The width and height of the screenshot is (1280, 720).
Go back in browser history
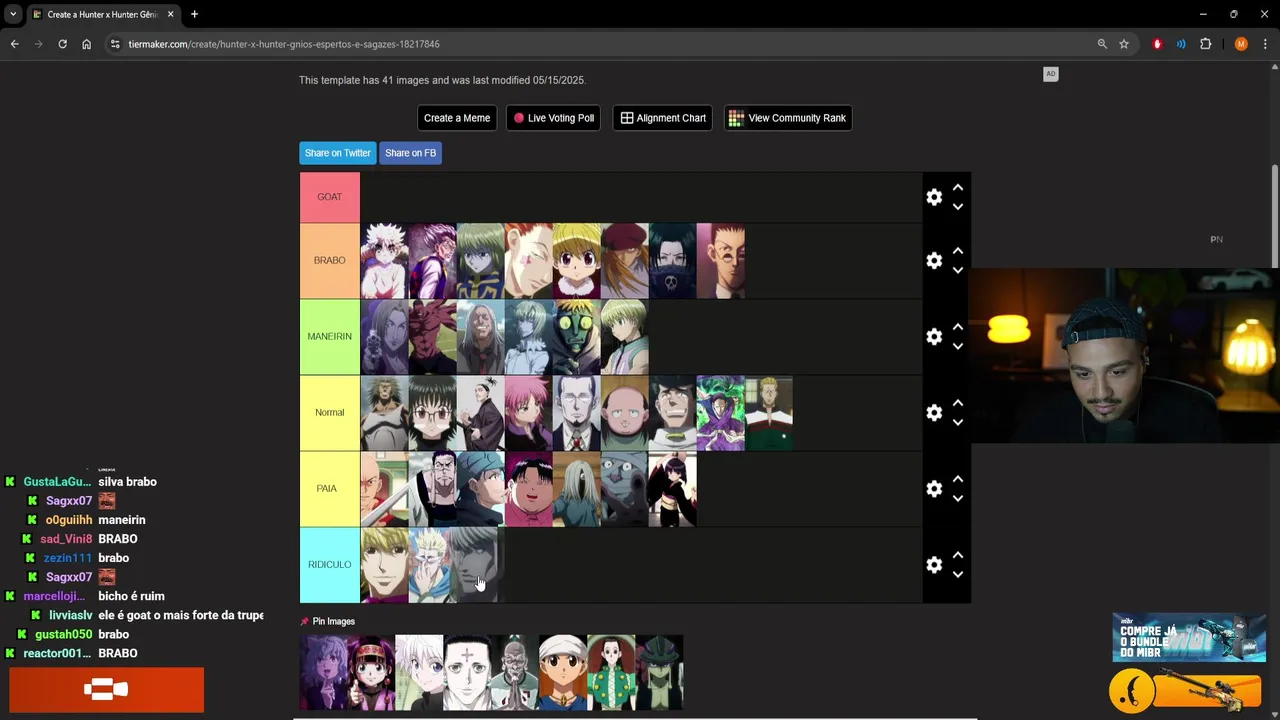click(14, 44)
